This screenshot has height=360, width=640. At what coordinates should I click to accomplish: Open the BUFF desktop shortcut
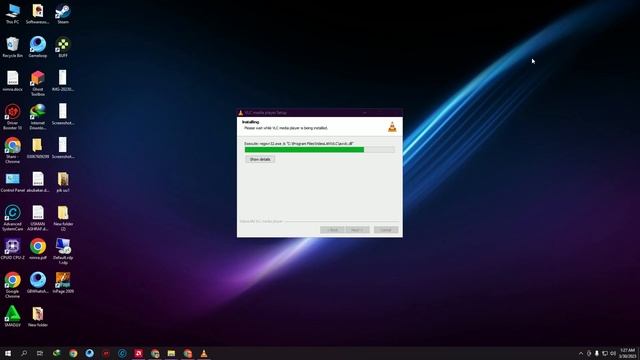[x=63, y=47]
